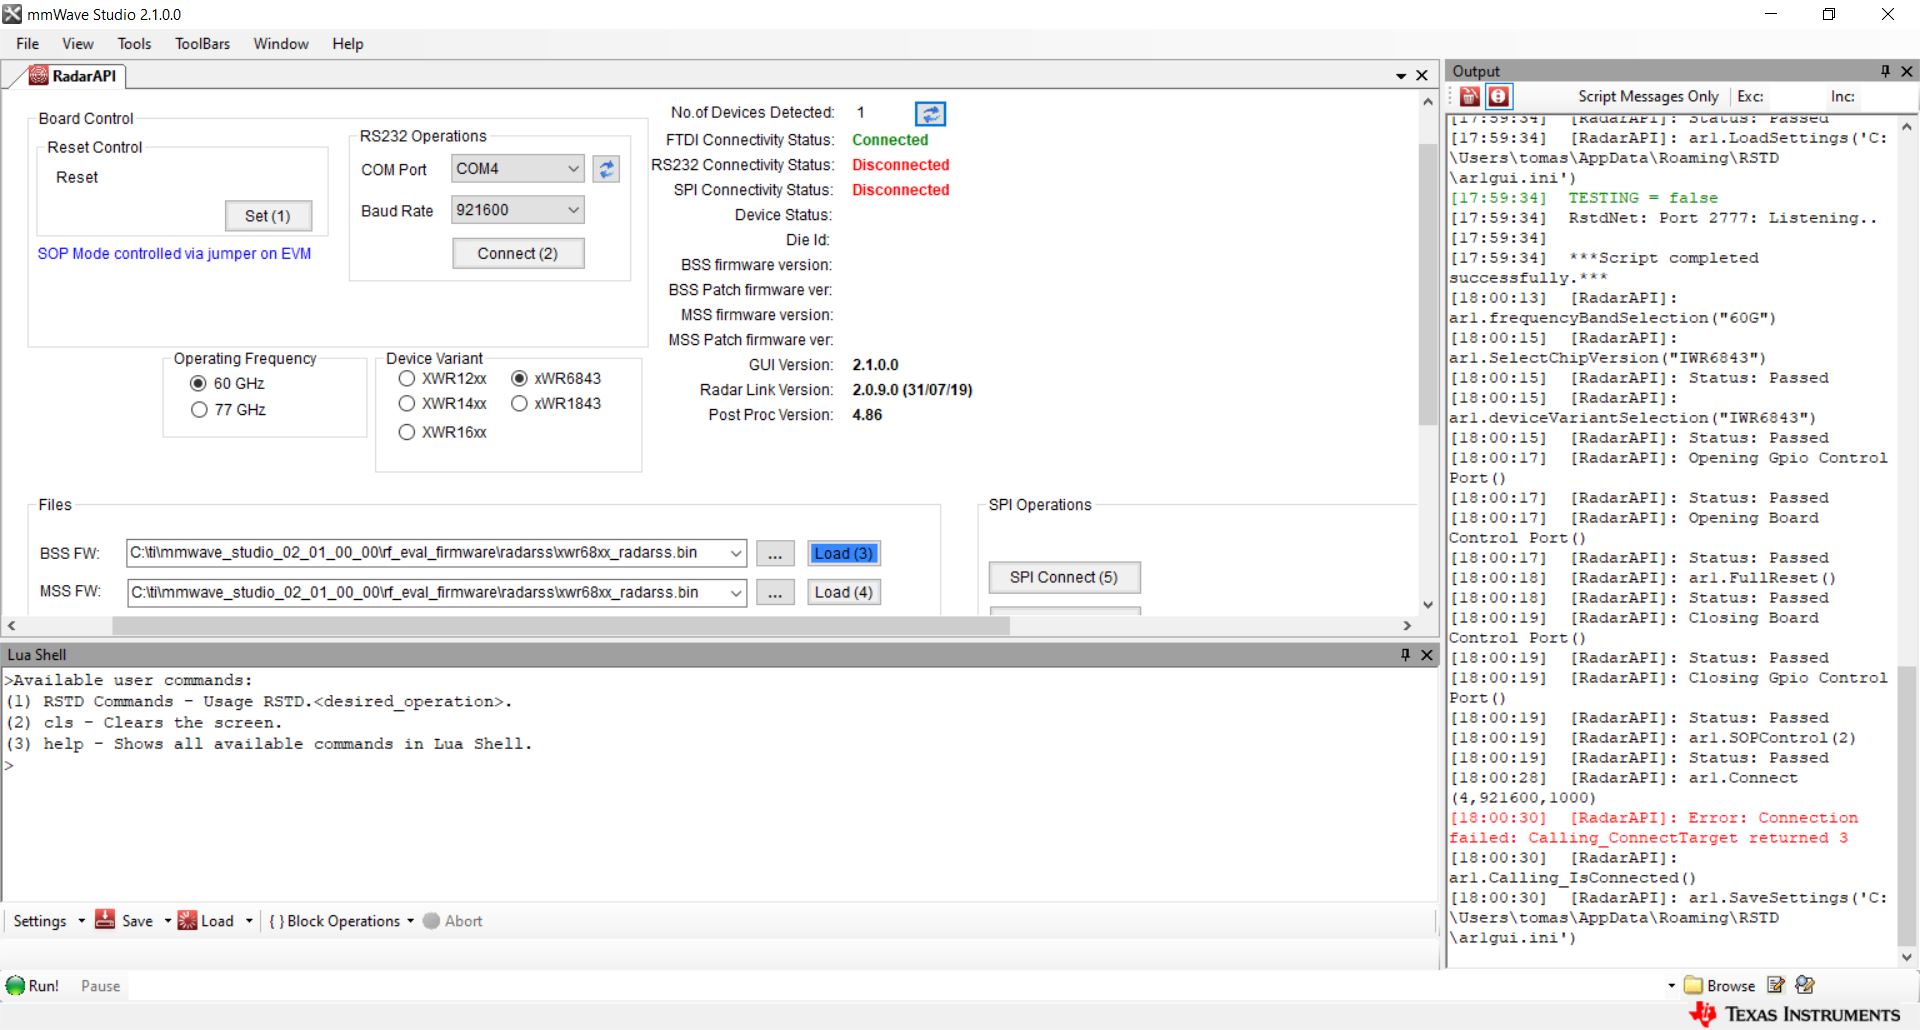Image resolution: width=1920 pixels, height=1030 pixels.
Task: Refresh the COM Port list
Action: point(606,169)
